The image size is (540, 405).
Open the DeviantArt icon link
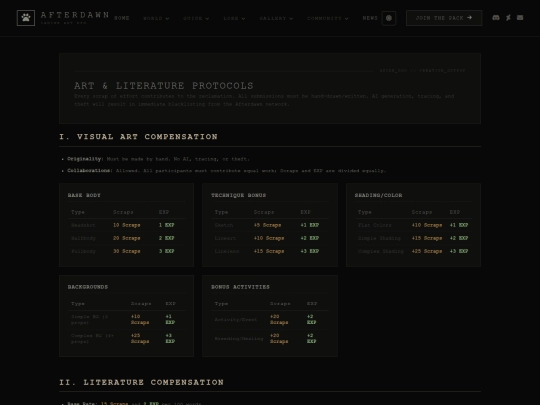click(x=508, y=18)
